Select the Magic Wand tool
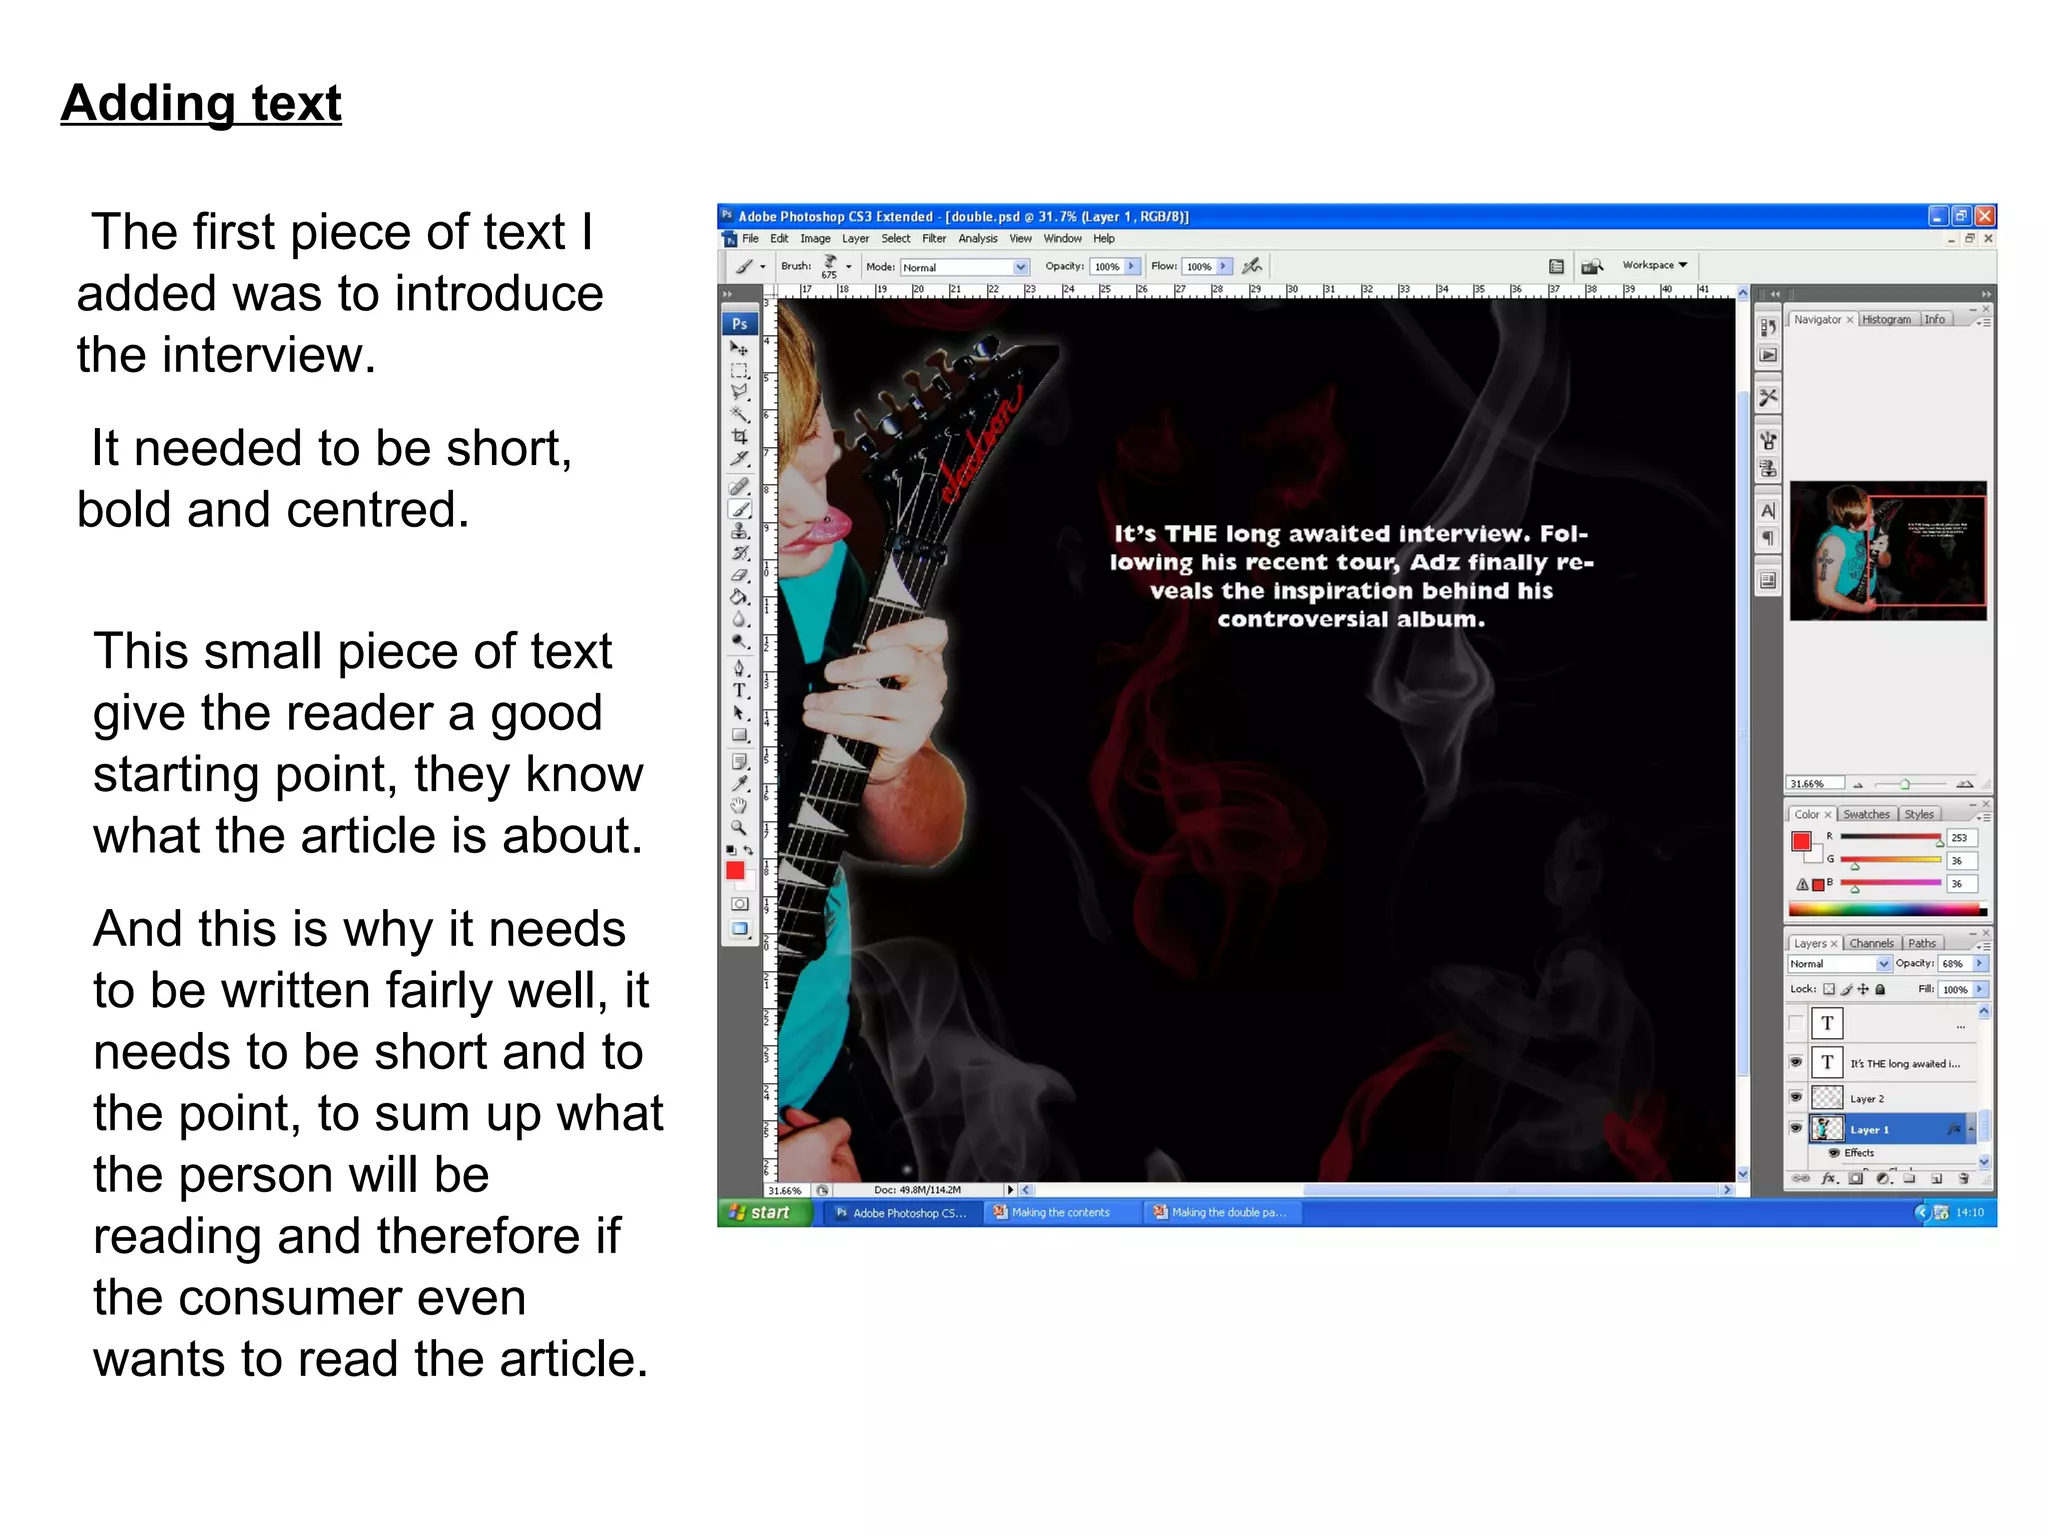2048x1536 pixels. [x=739, y=414]
